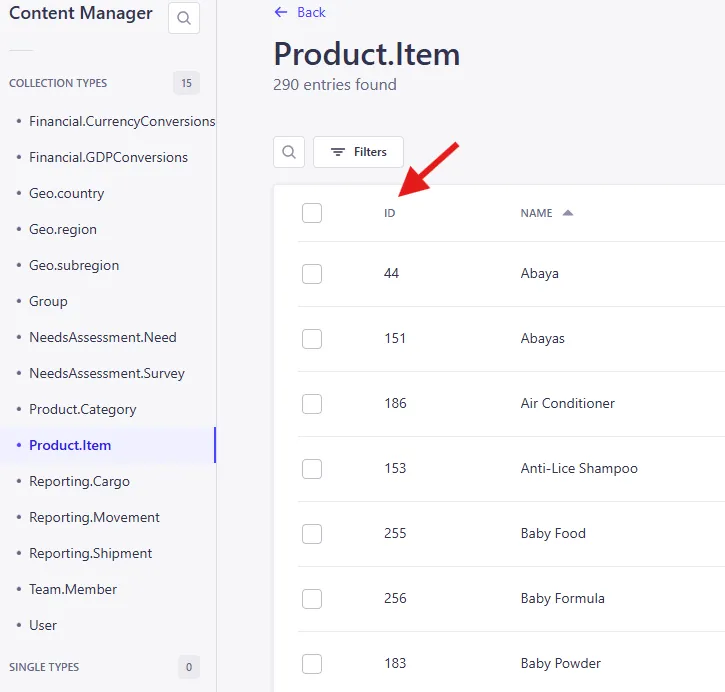This screenshot has width=725, height=692.
Task: Click the Name column sort arrow
Action: [568, 213]
